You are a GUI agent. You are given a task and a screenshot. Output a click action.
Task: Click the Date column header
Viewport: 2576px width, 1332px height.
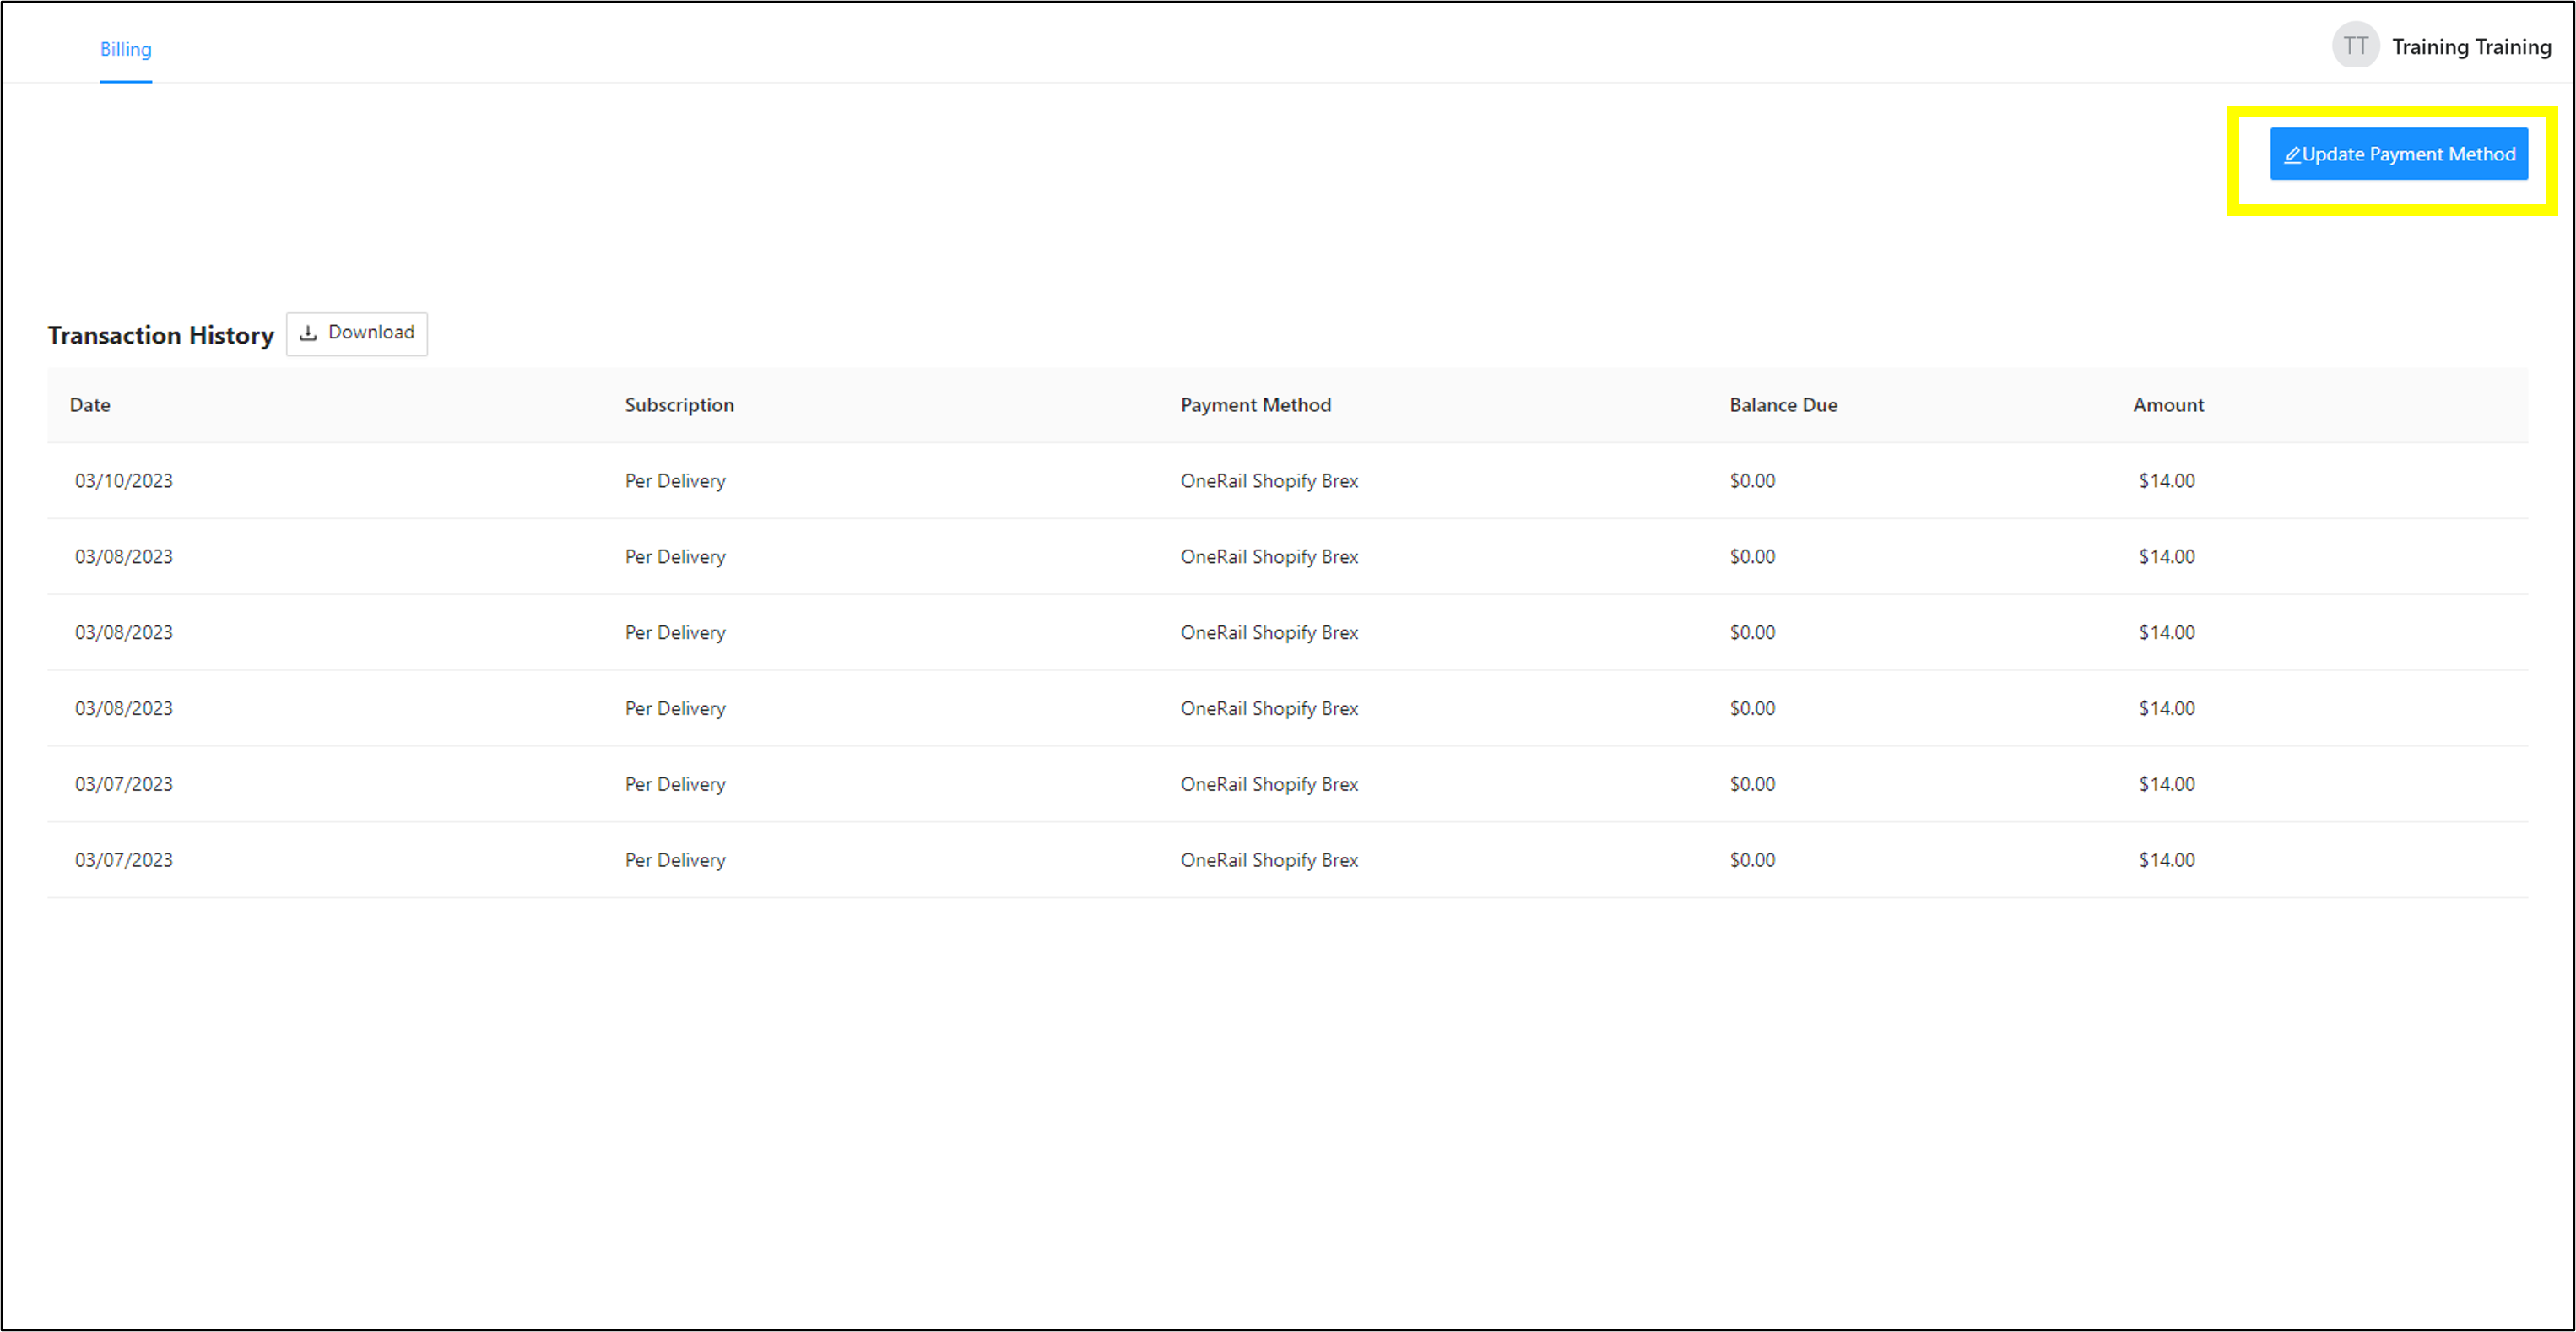(x=90, y=405)
